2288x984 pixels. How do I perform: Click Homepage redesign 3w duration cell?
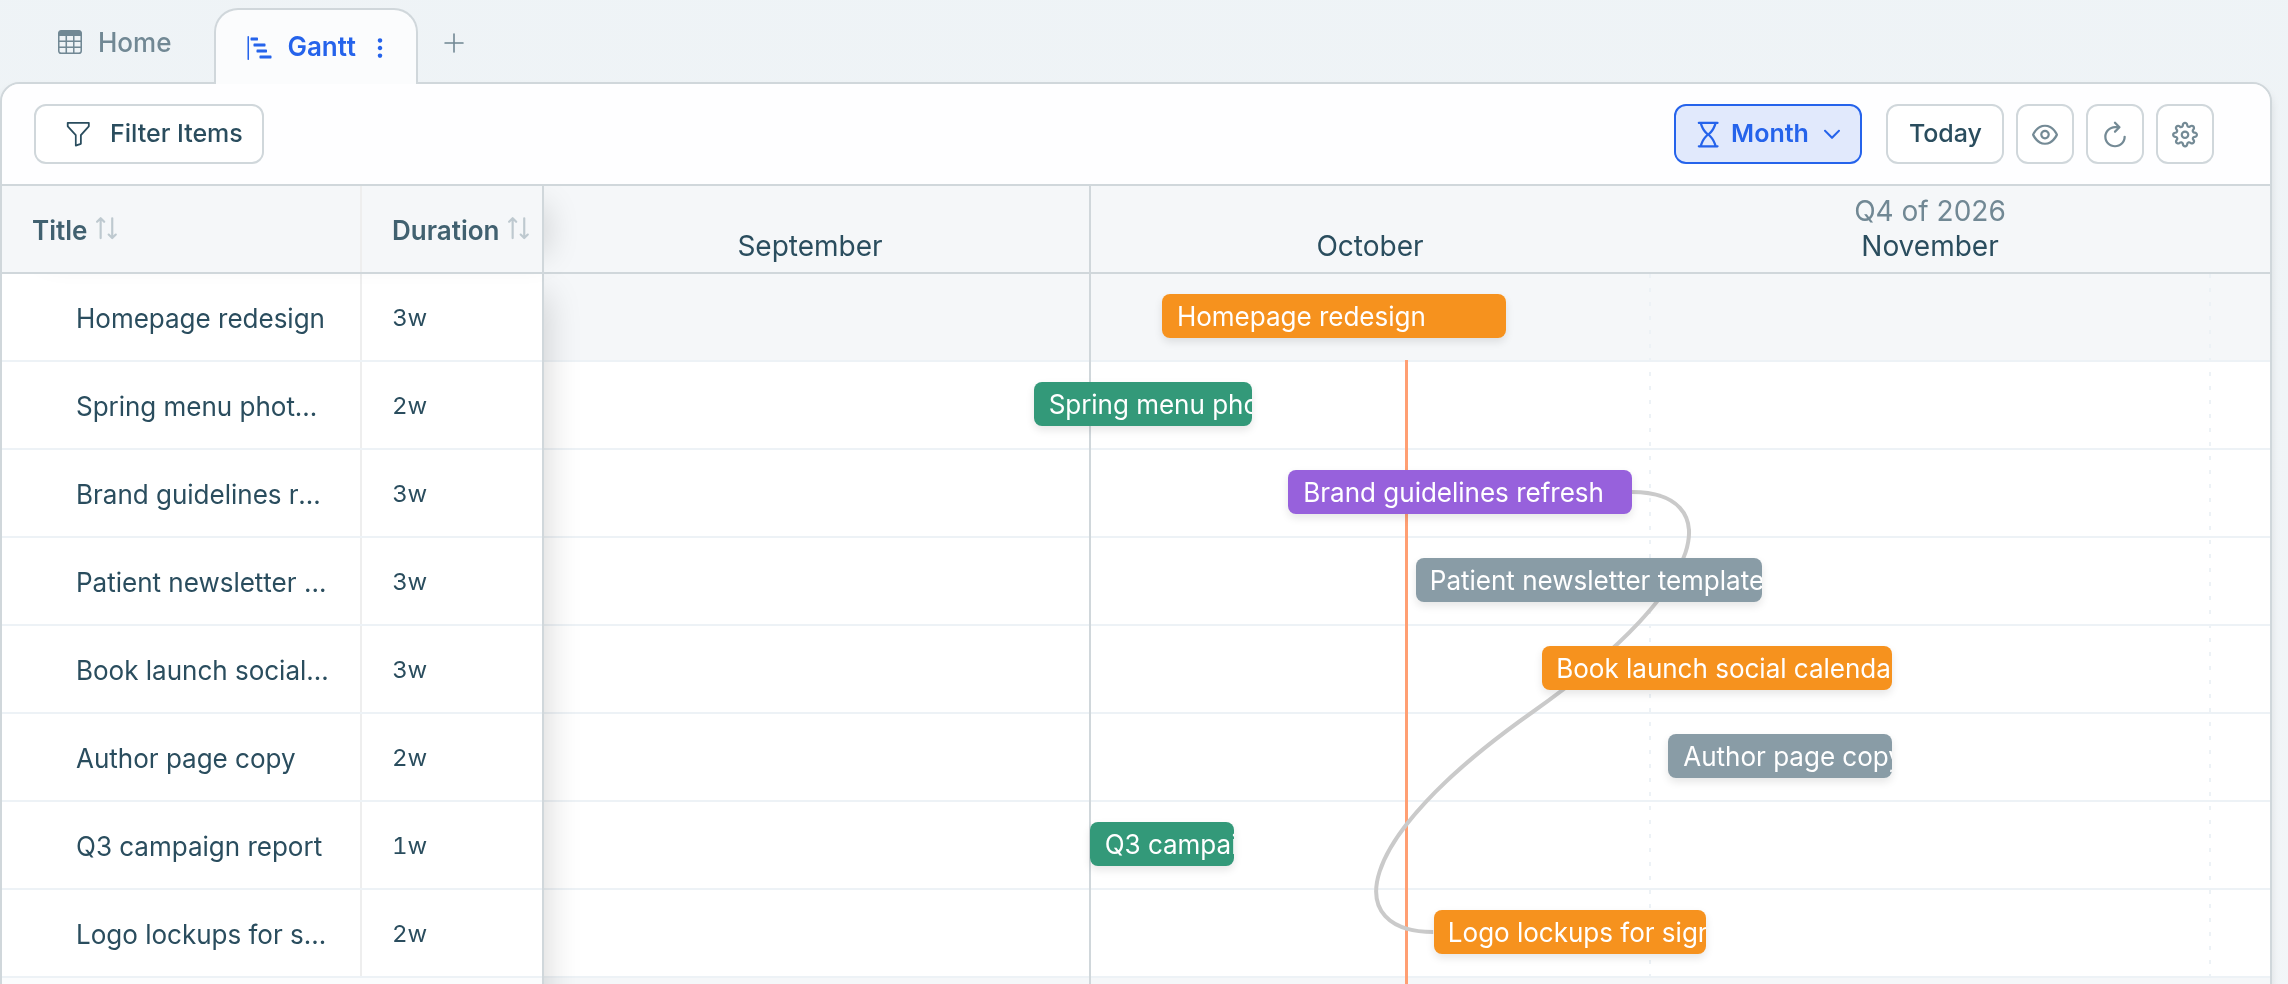coord(452,318)
